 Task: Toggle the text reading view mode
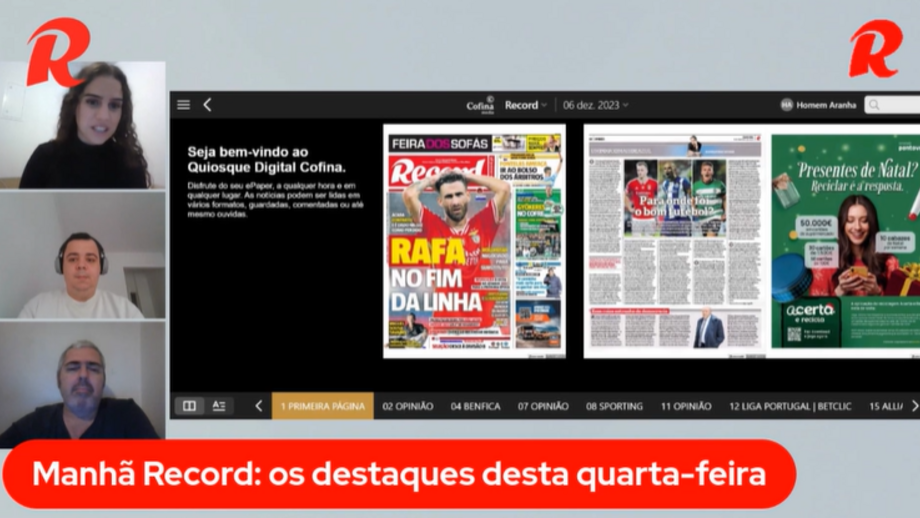[x=219, y=406]
